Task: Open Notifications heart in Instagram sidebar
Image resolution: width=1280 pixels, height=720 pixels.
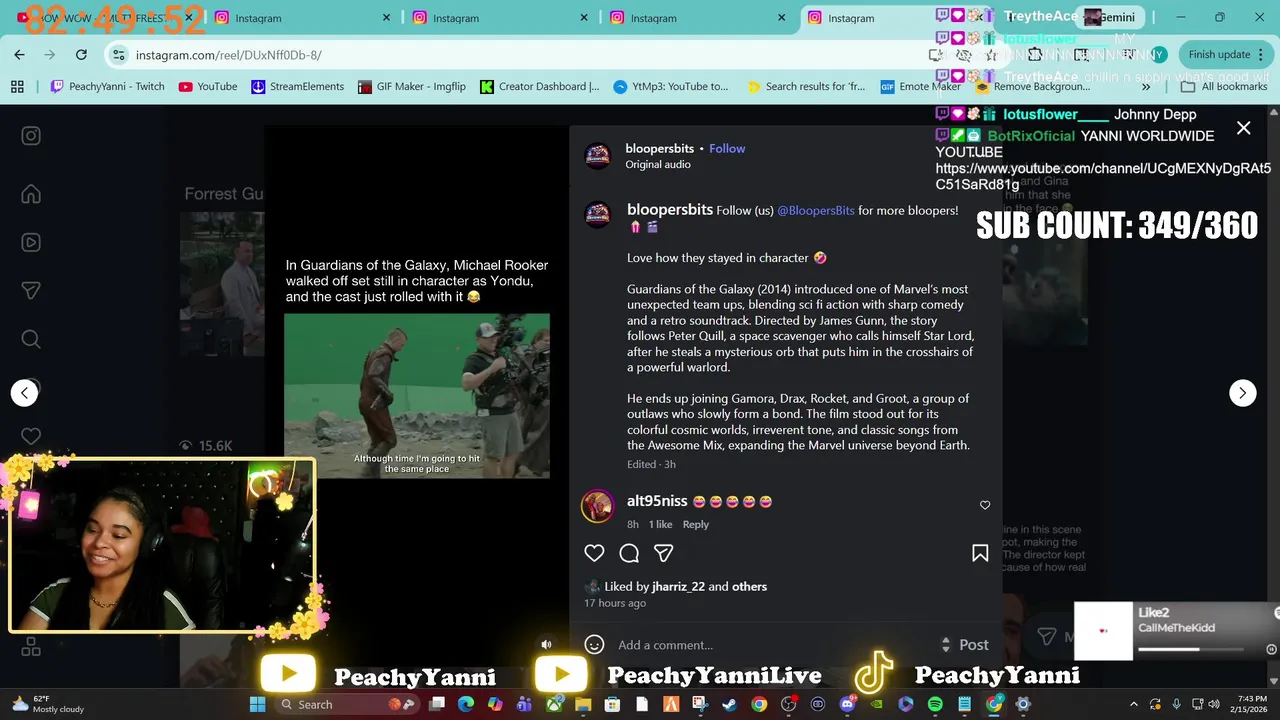Action: 31,436
